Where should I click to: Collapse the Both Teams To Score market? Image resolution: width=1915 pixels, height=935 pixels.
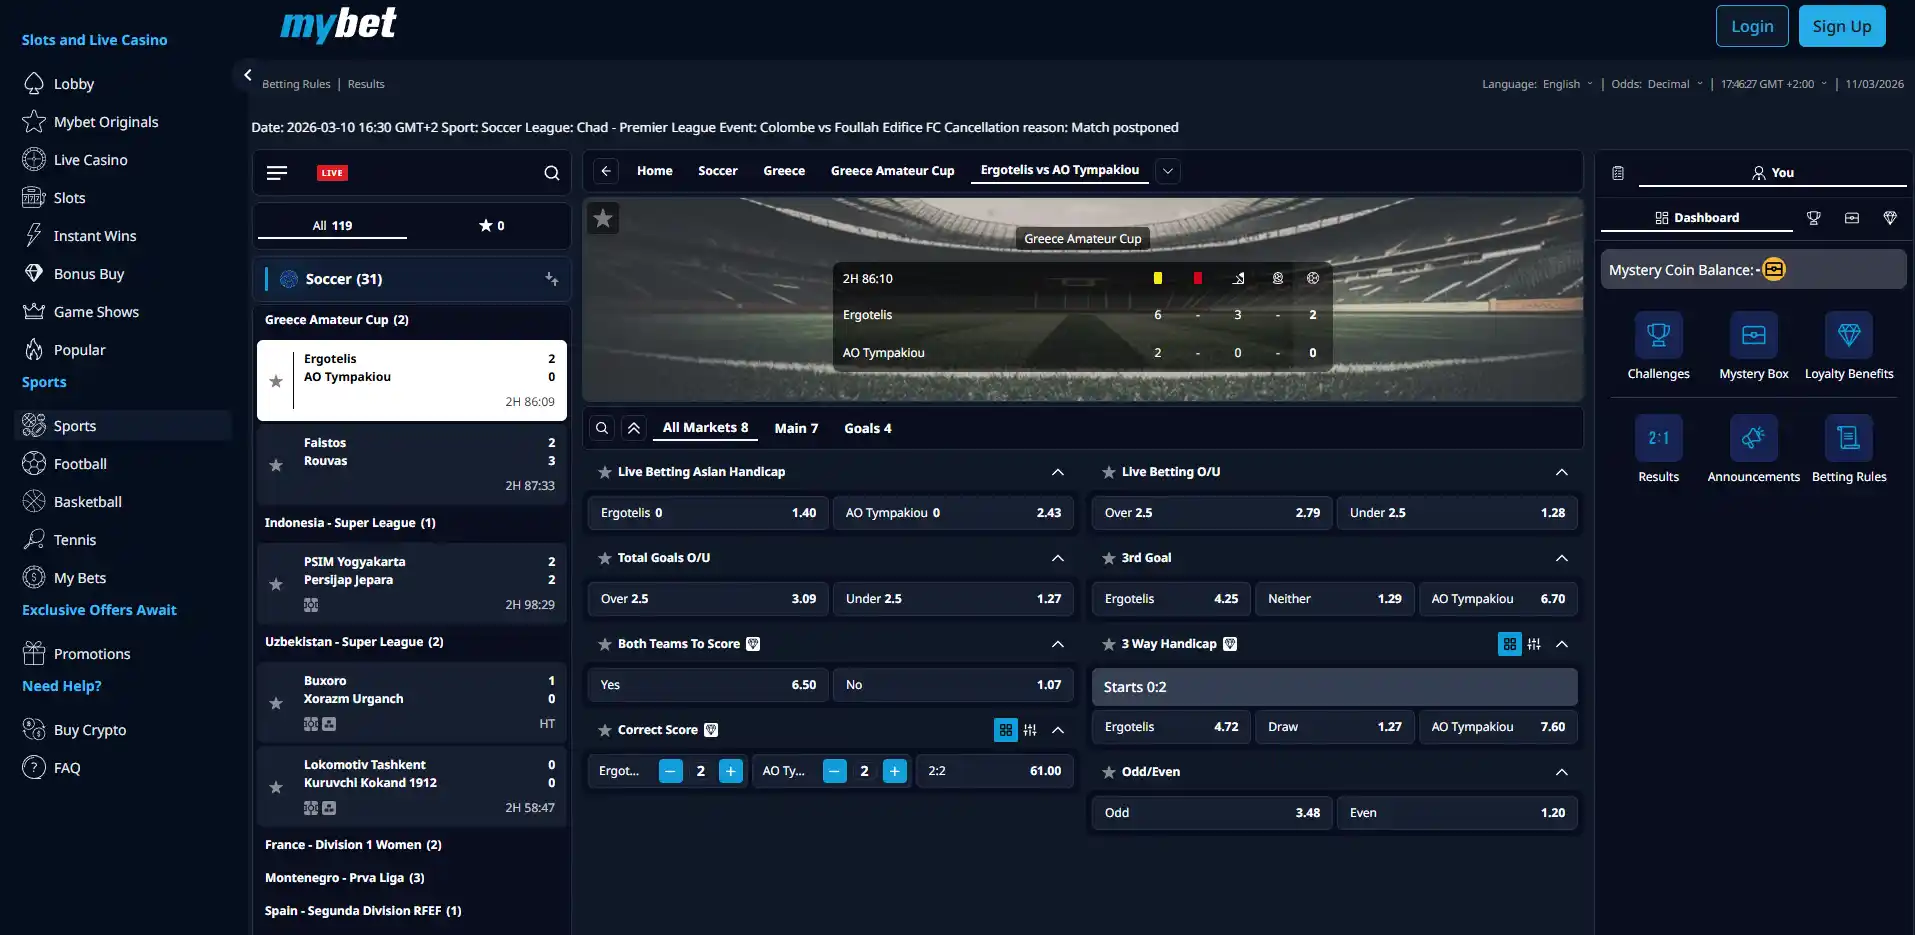coord(1058,644)
